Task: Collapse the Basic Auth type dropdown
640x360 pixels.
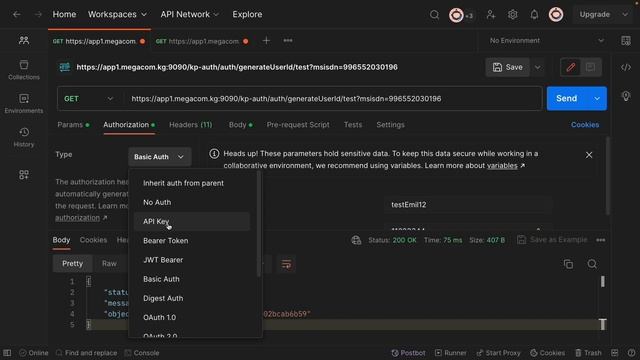Action: (159, 157)
